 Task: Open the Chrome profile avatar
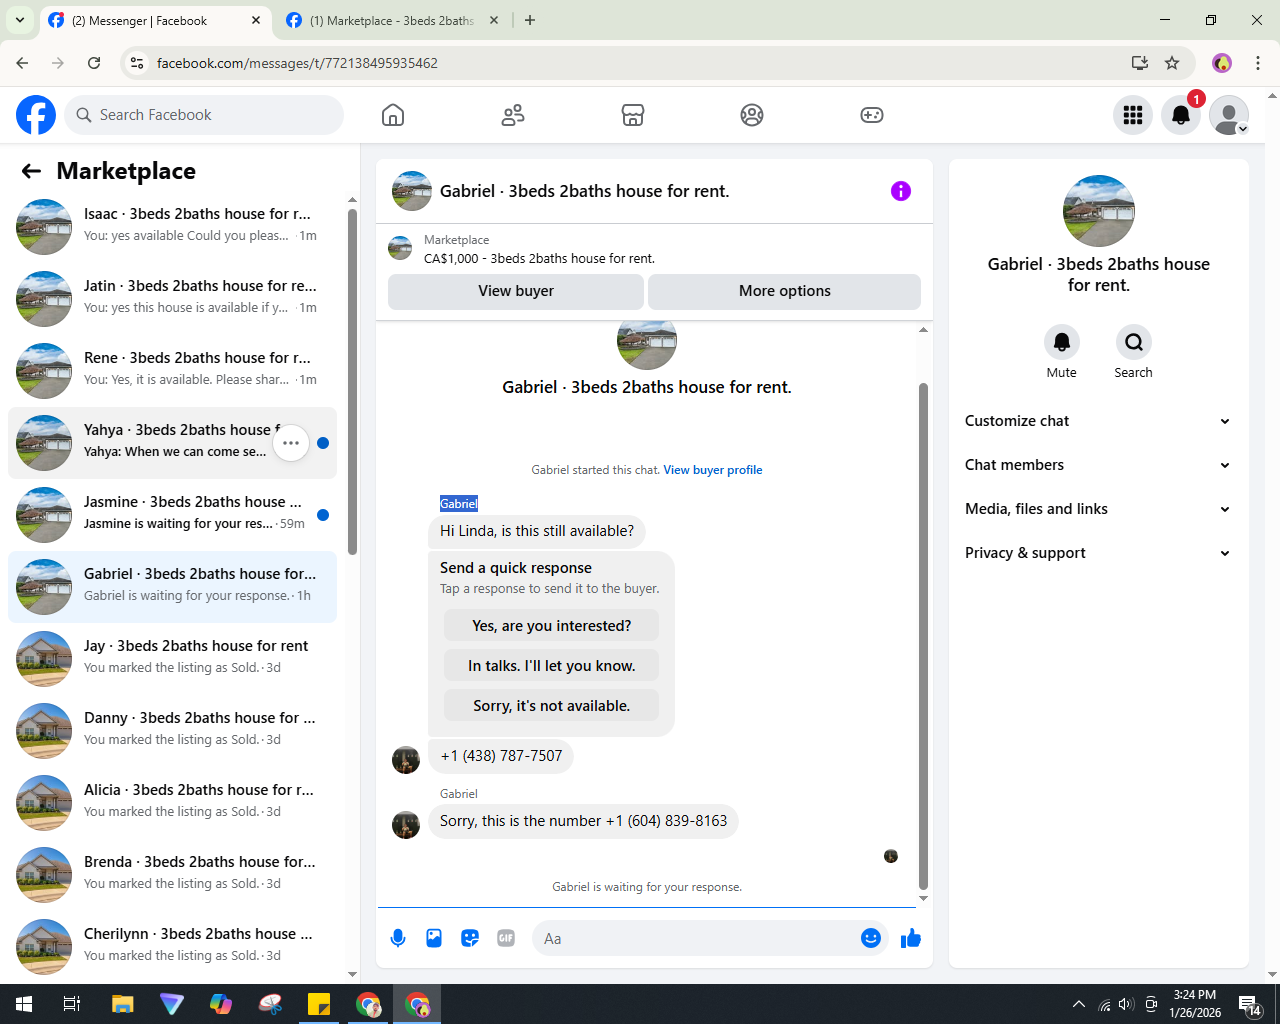(1222, 63)
